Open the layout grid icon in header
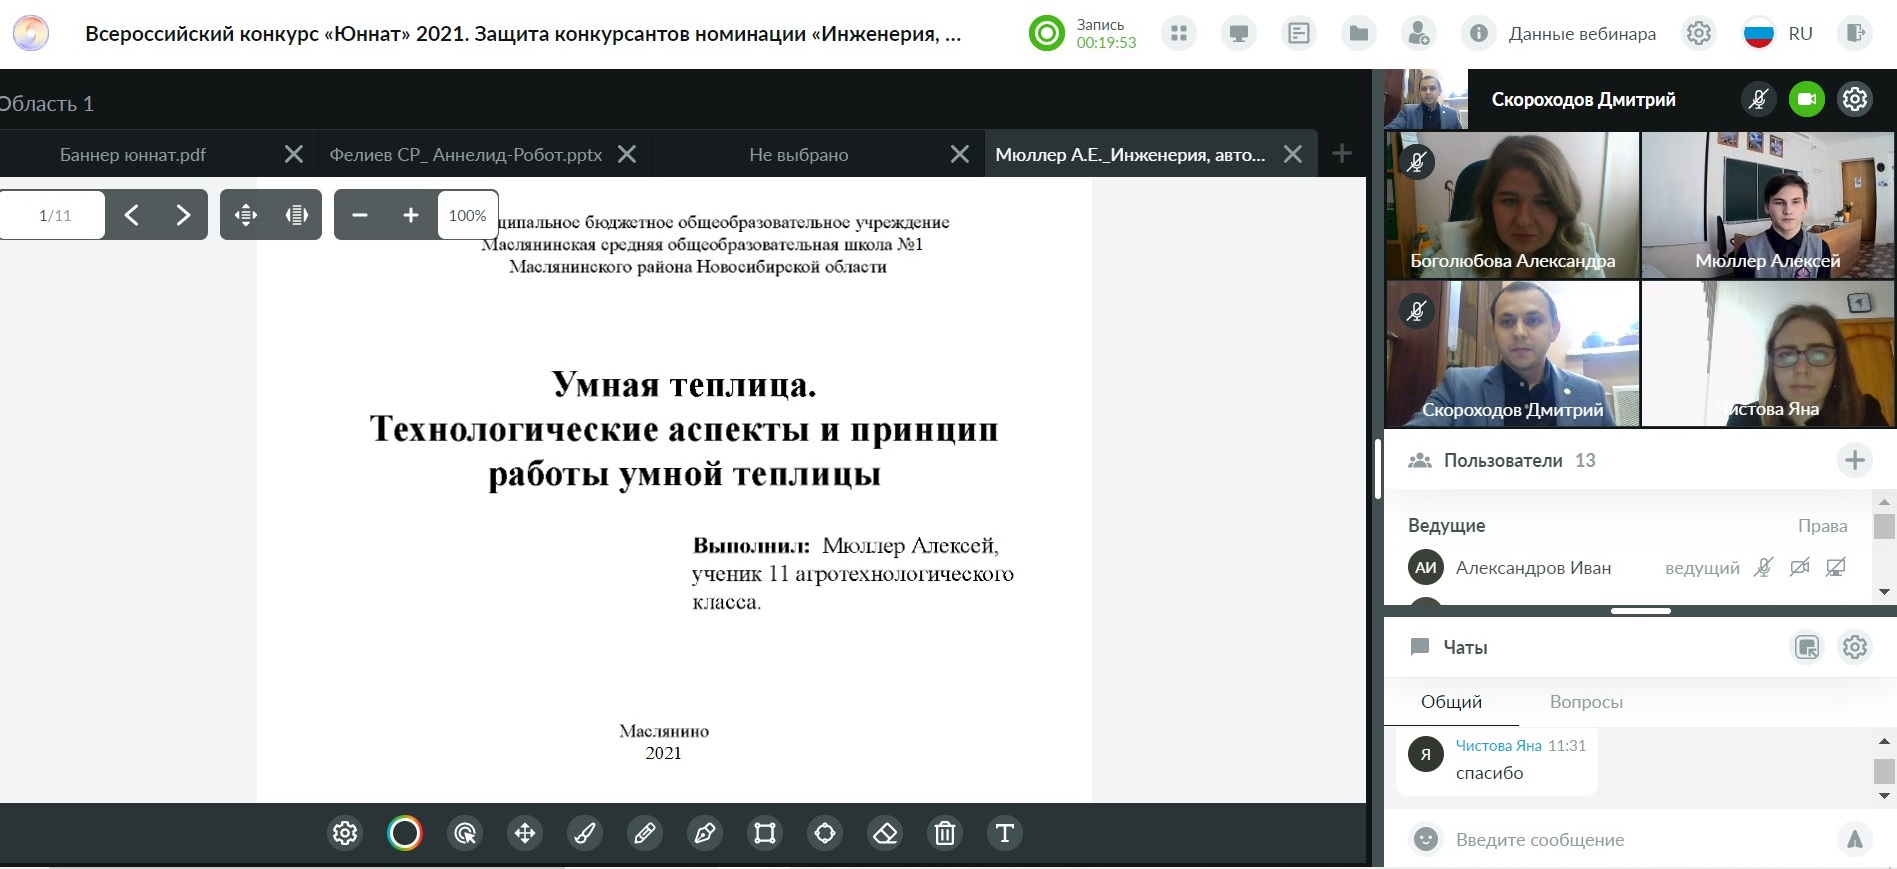Image resolution: width=1897 pixels, height=869 pixels. pyautogui.click(x=1179, y=34)
